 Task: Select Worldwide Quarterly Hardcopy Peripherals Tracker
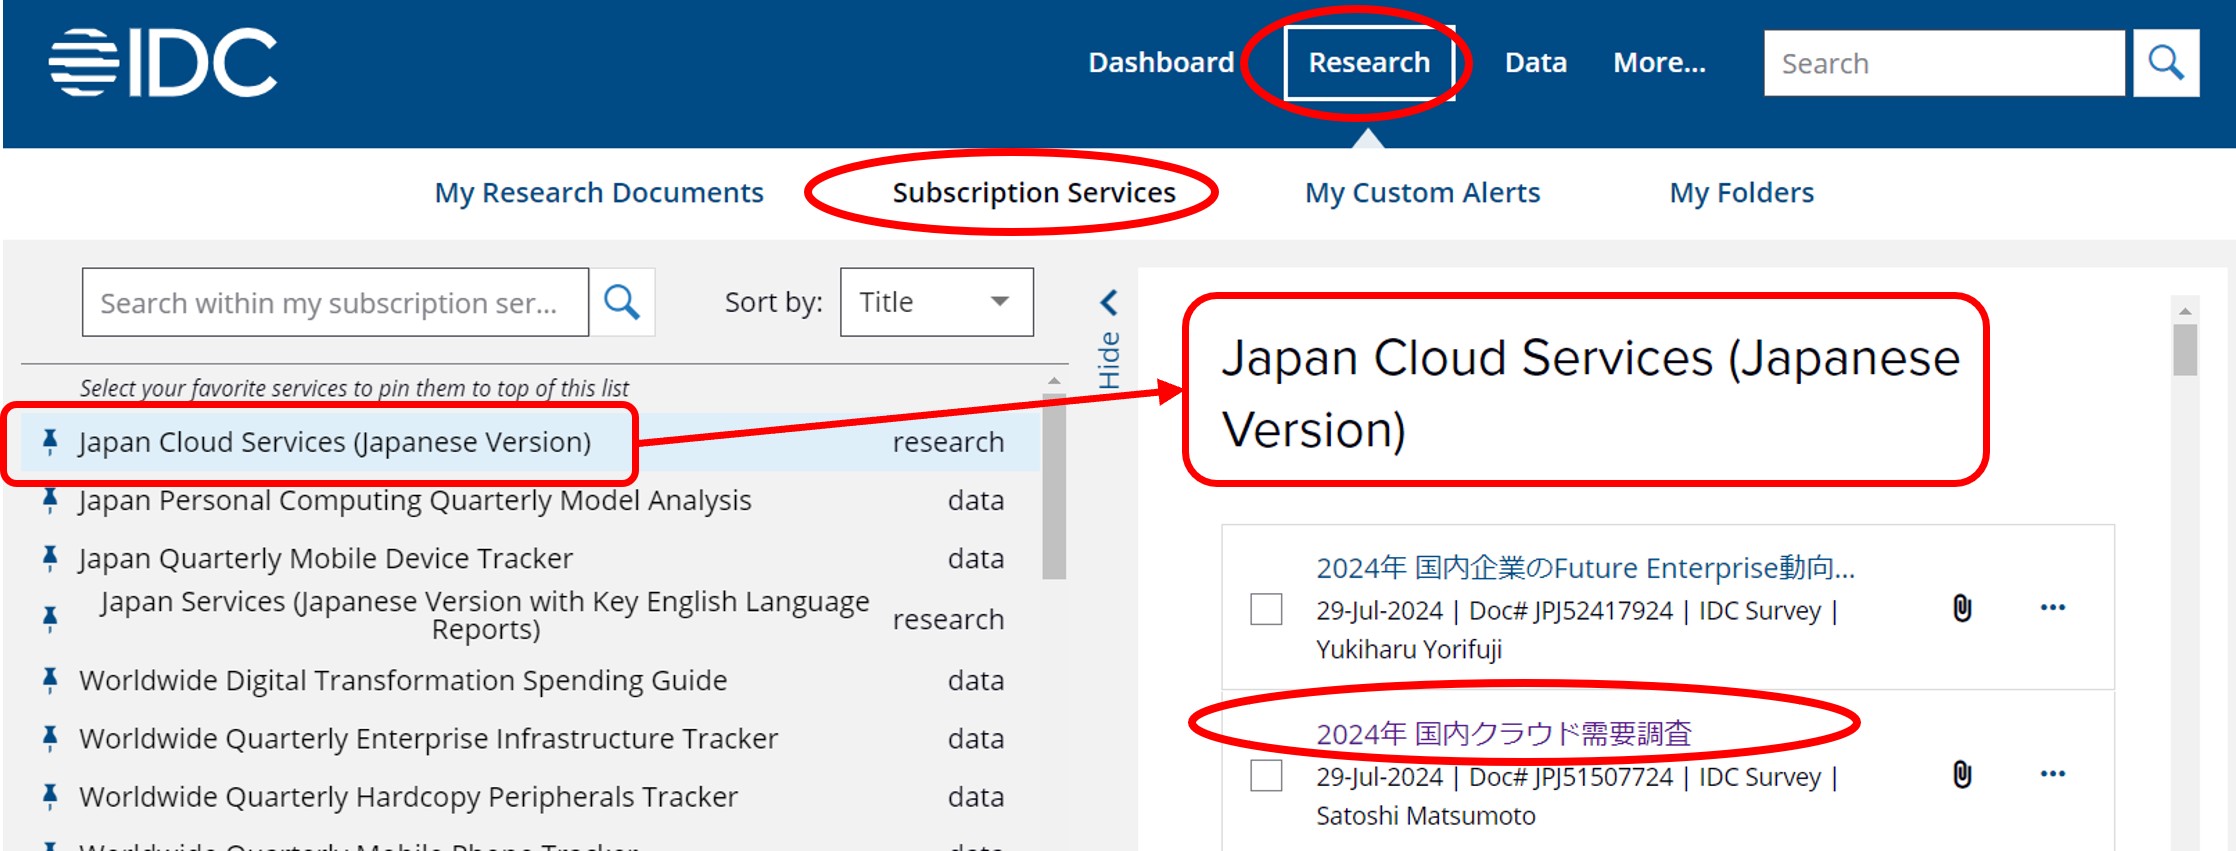[x=408, y=796]
